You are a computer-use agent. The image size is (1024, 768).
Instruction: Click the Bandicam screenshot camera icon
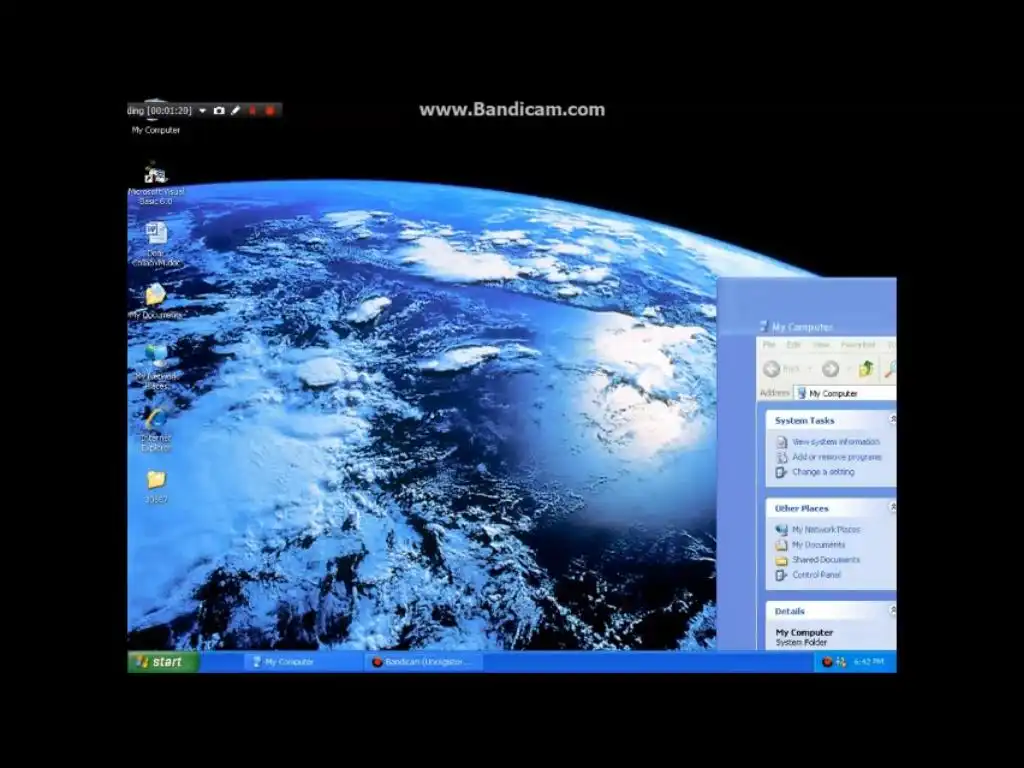tap(219, 110)
